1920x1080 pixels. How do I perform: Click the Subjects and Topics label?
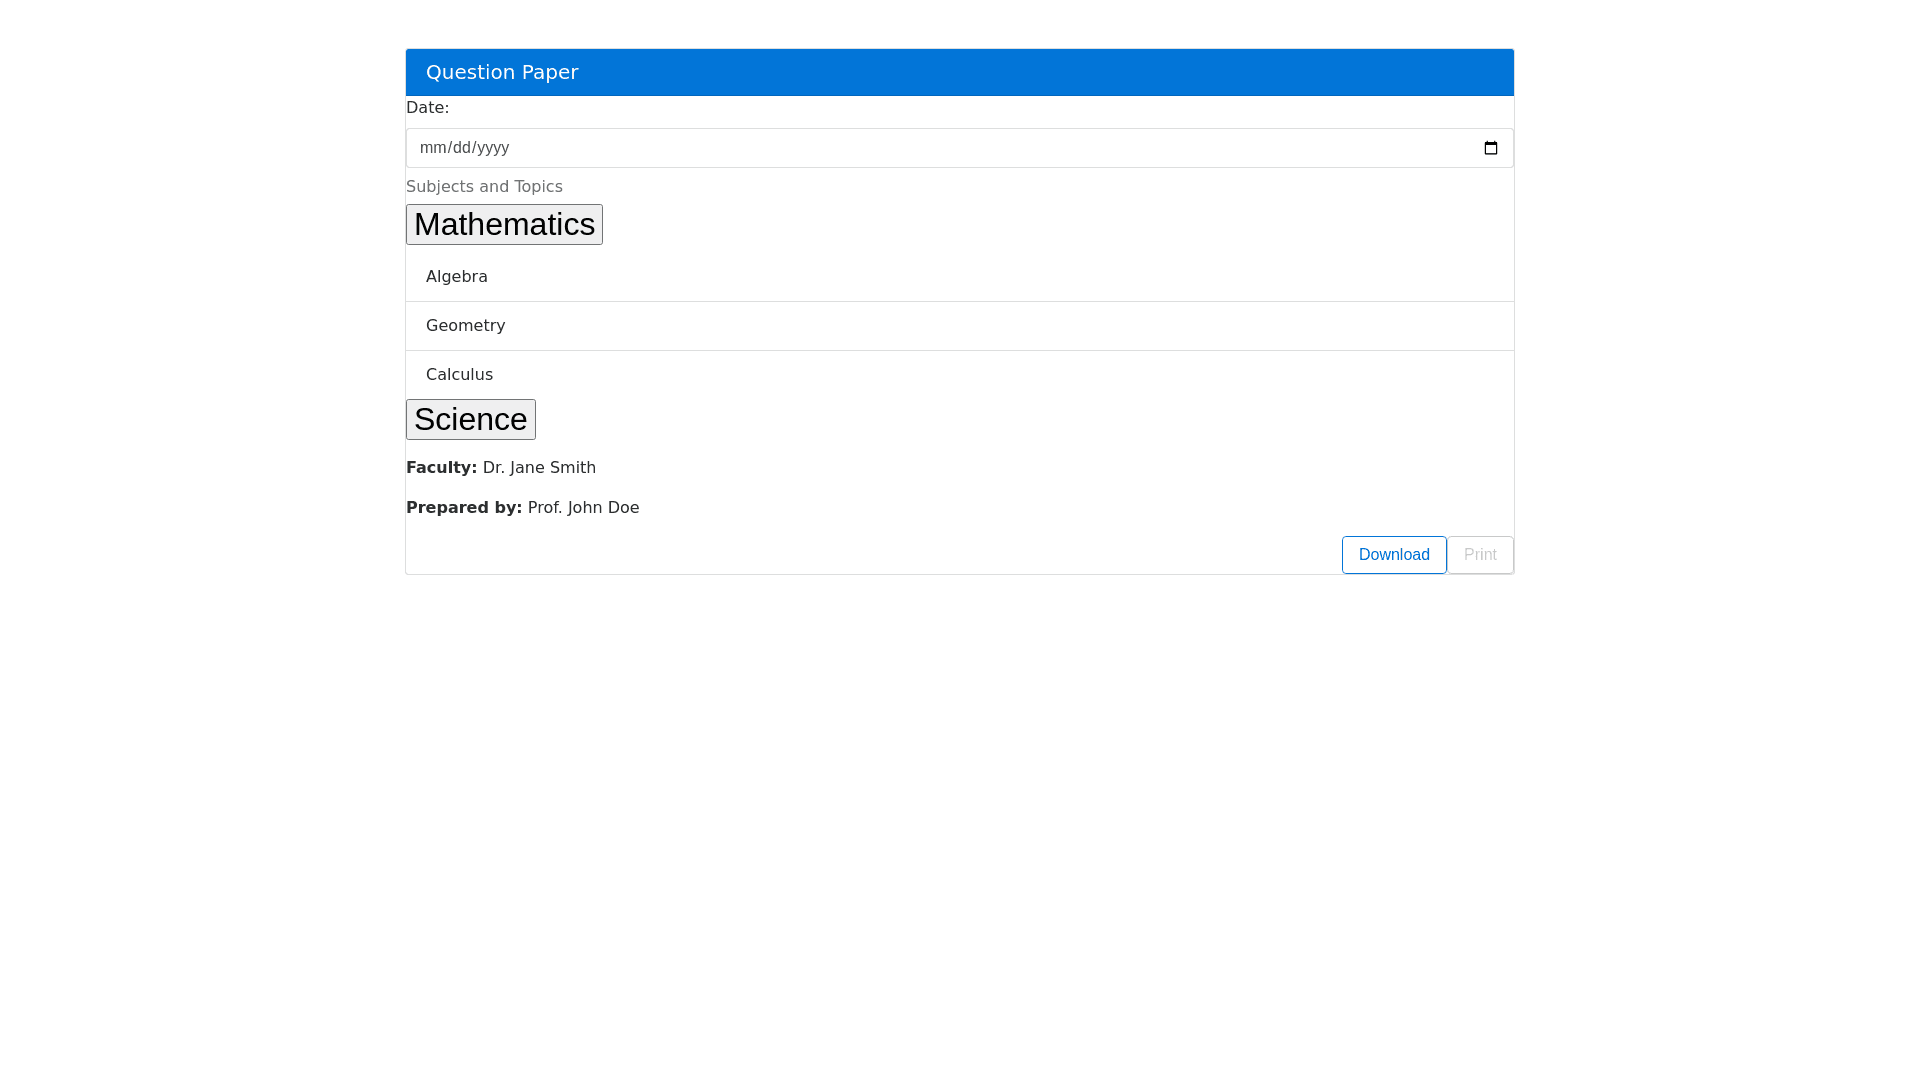point(484,187)
